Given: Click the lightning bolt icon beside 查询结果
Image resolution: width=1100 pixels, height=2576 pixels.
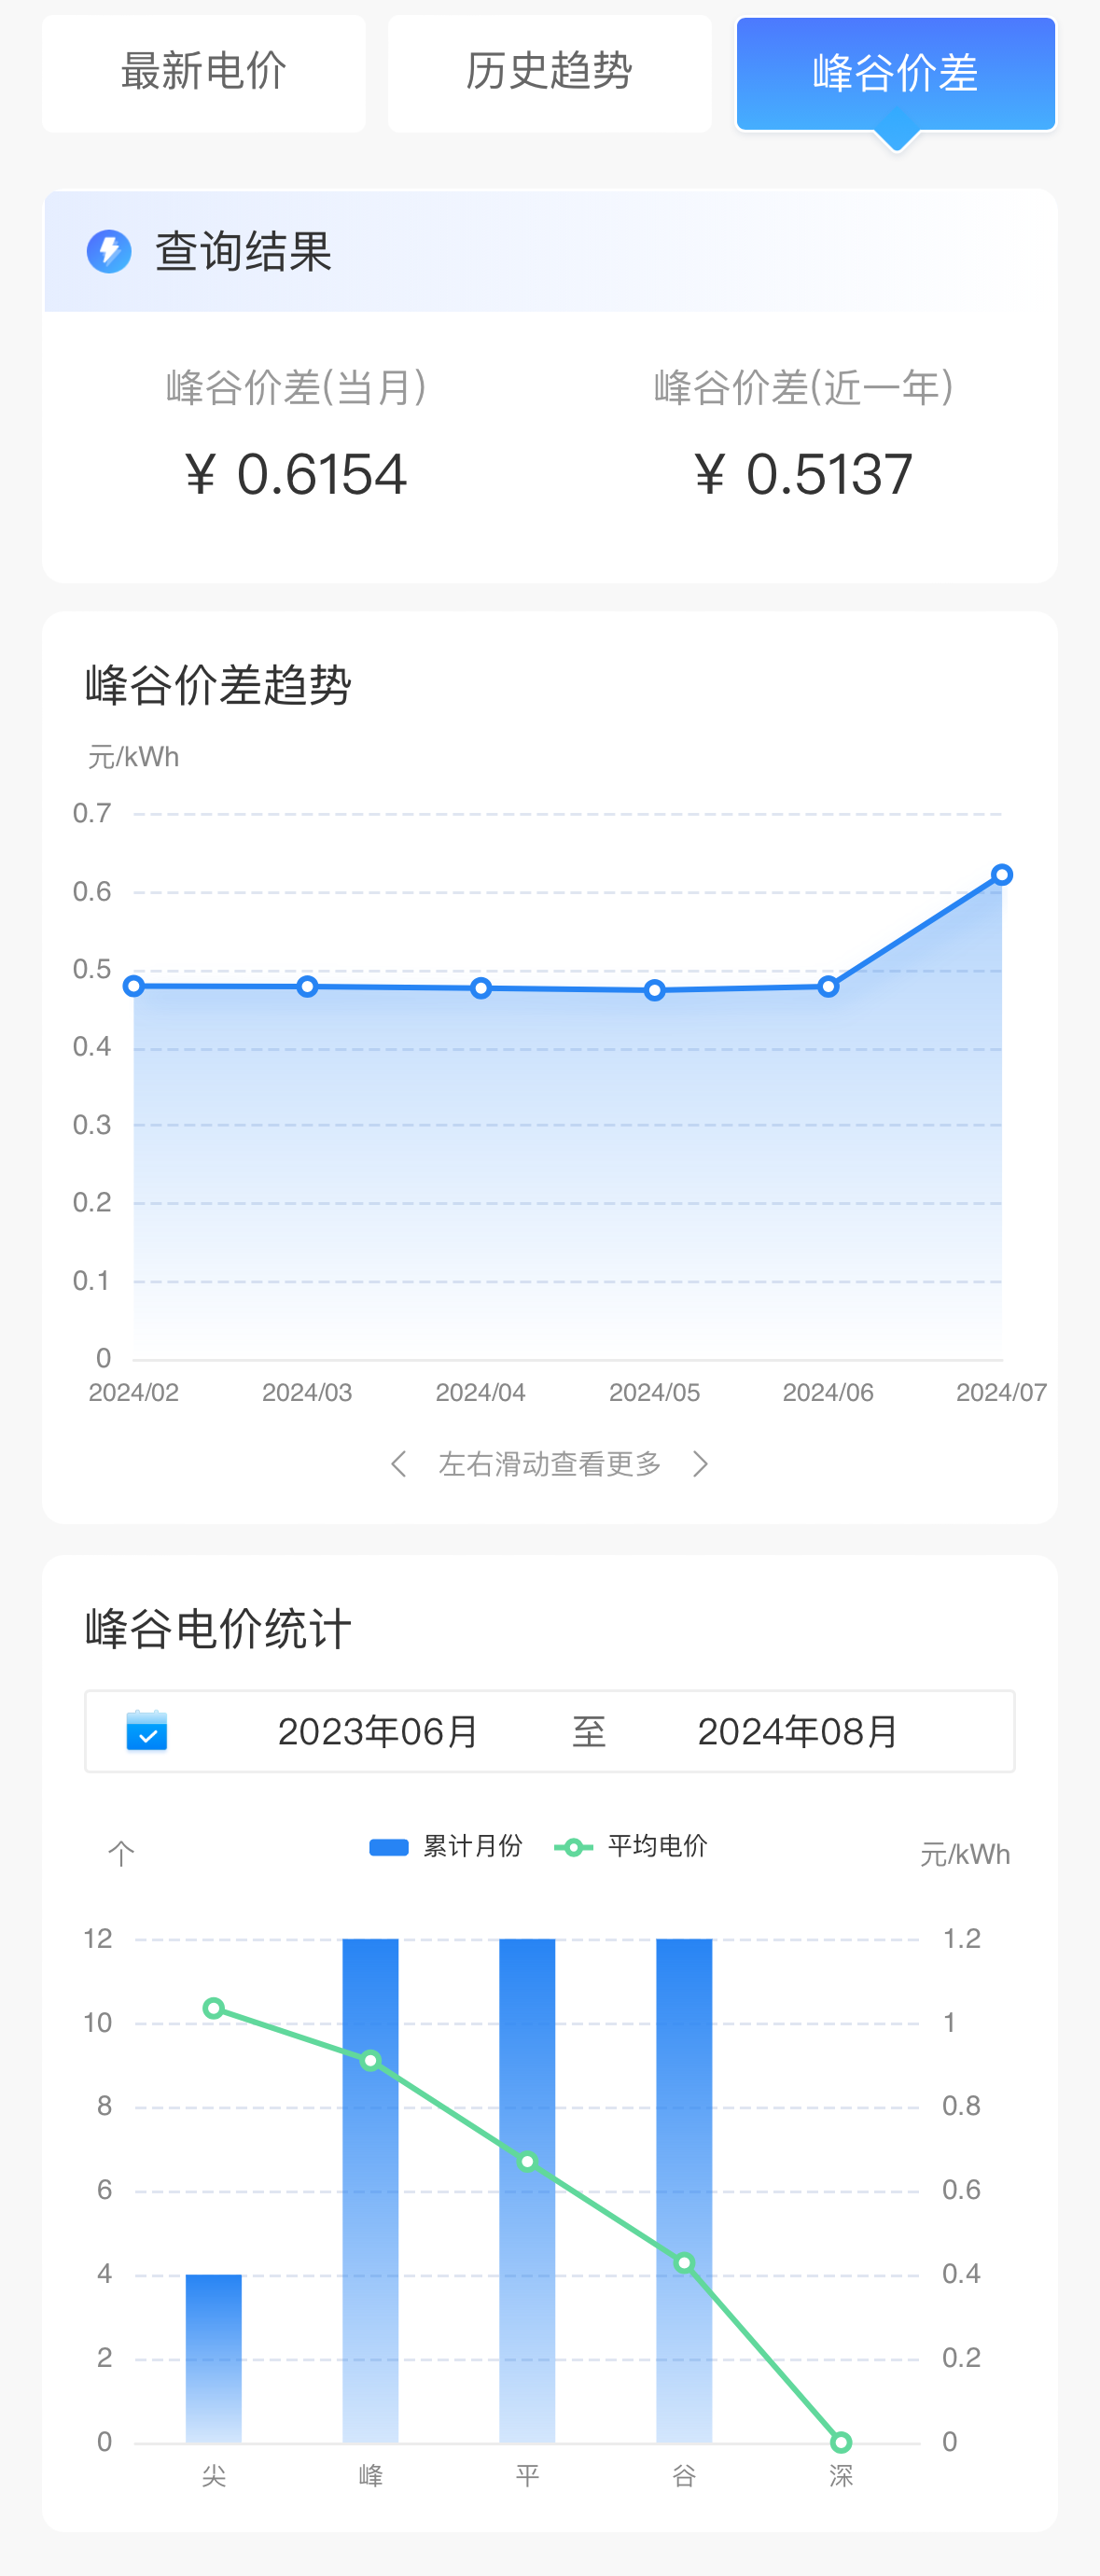Looking at the screenshot, I should click(109, 251).
